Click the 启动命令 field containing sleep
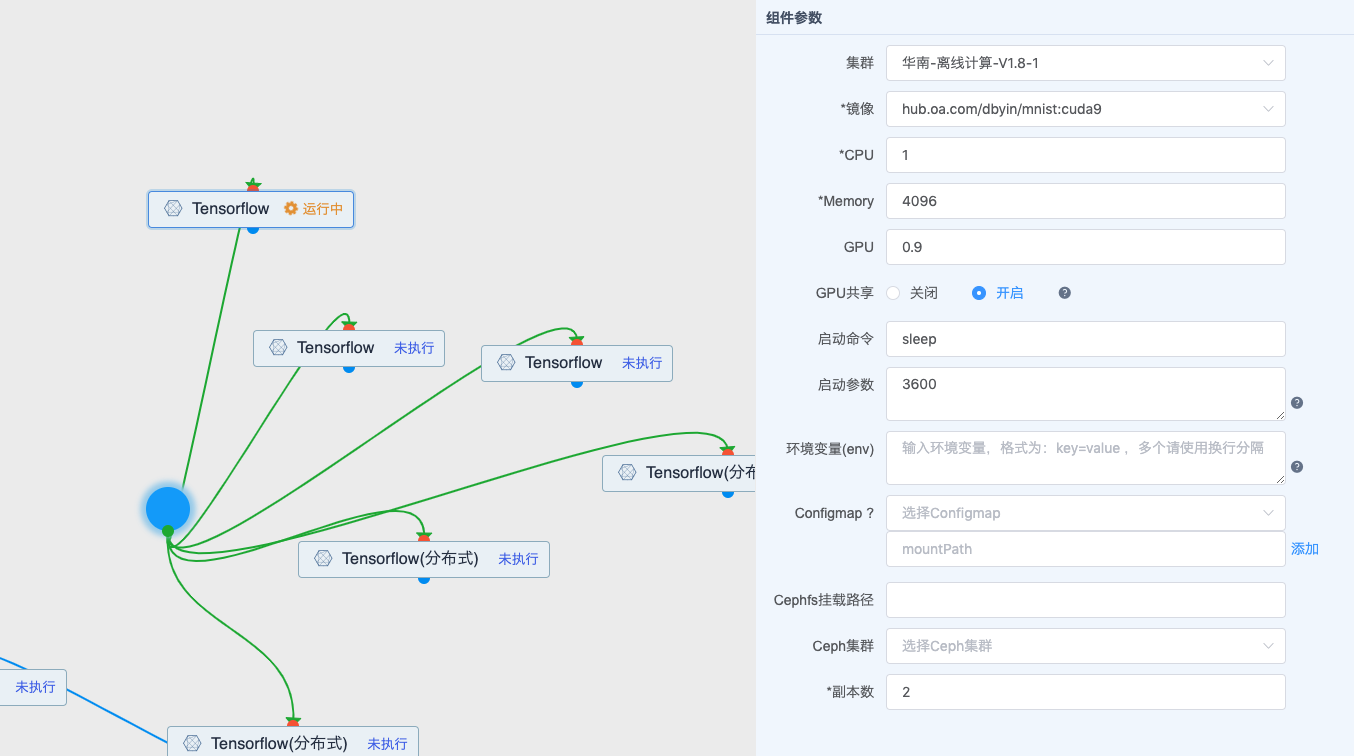 click(1085, 339)
